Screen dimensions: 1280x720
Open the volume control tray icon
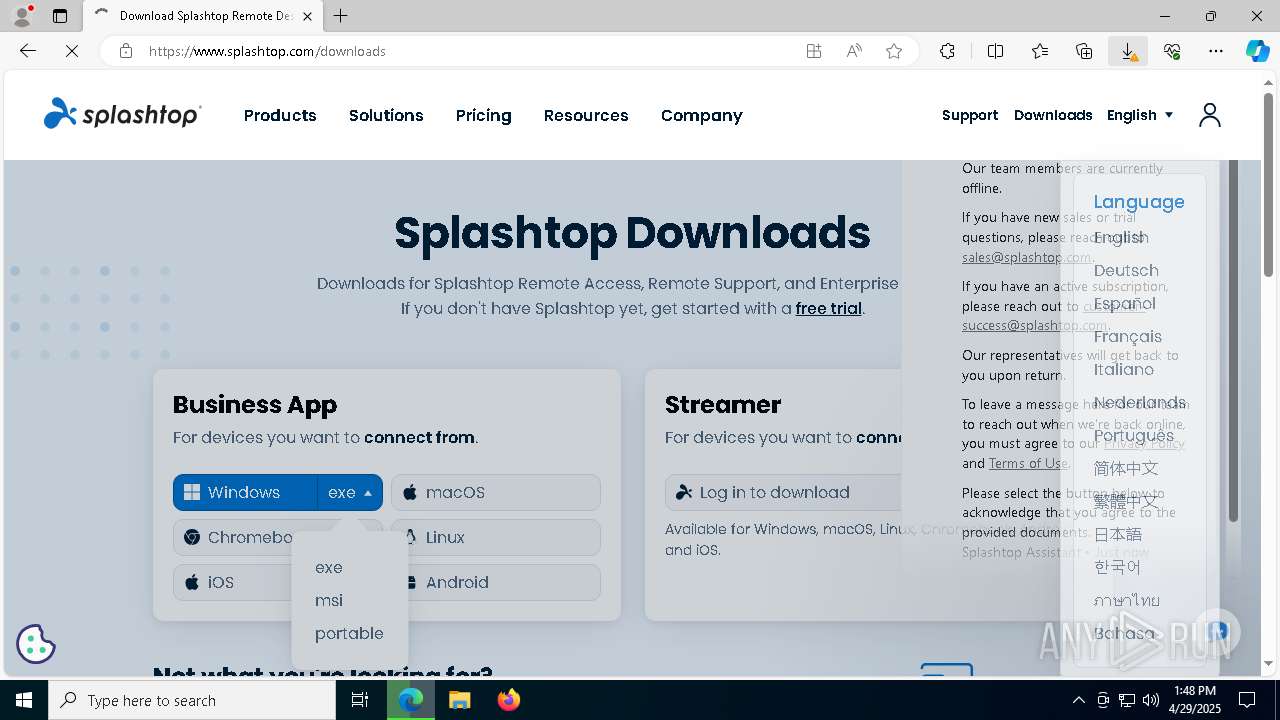[1151, 700]
